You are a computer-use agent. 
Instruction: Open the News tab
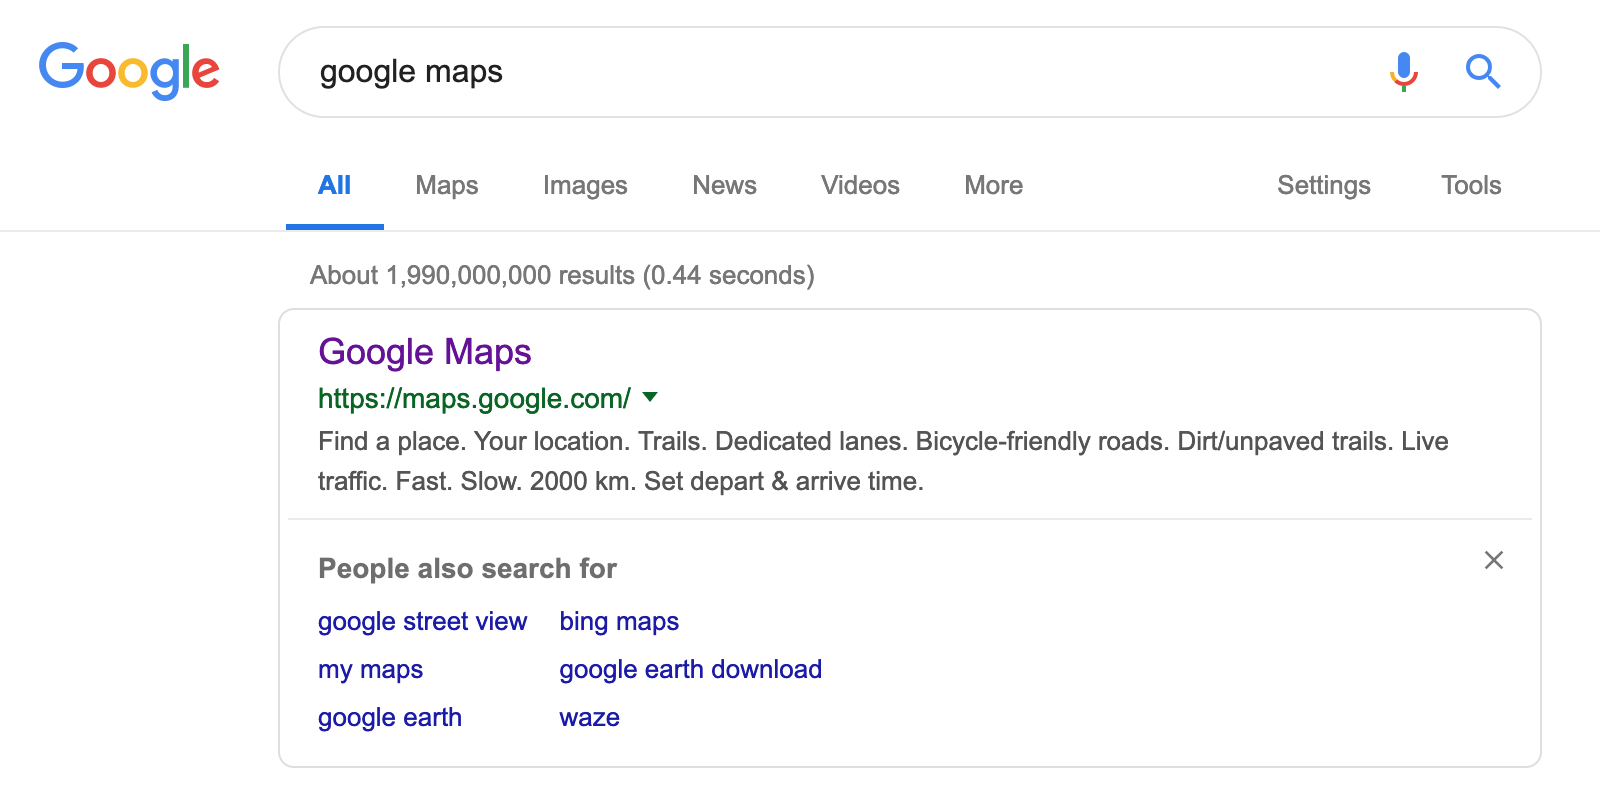[724, 185]
